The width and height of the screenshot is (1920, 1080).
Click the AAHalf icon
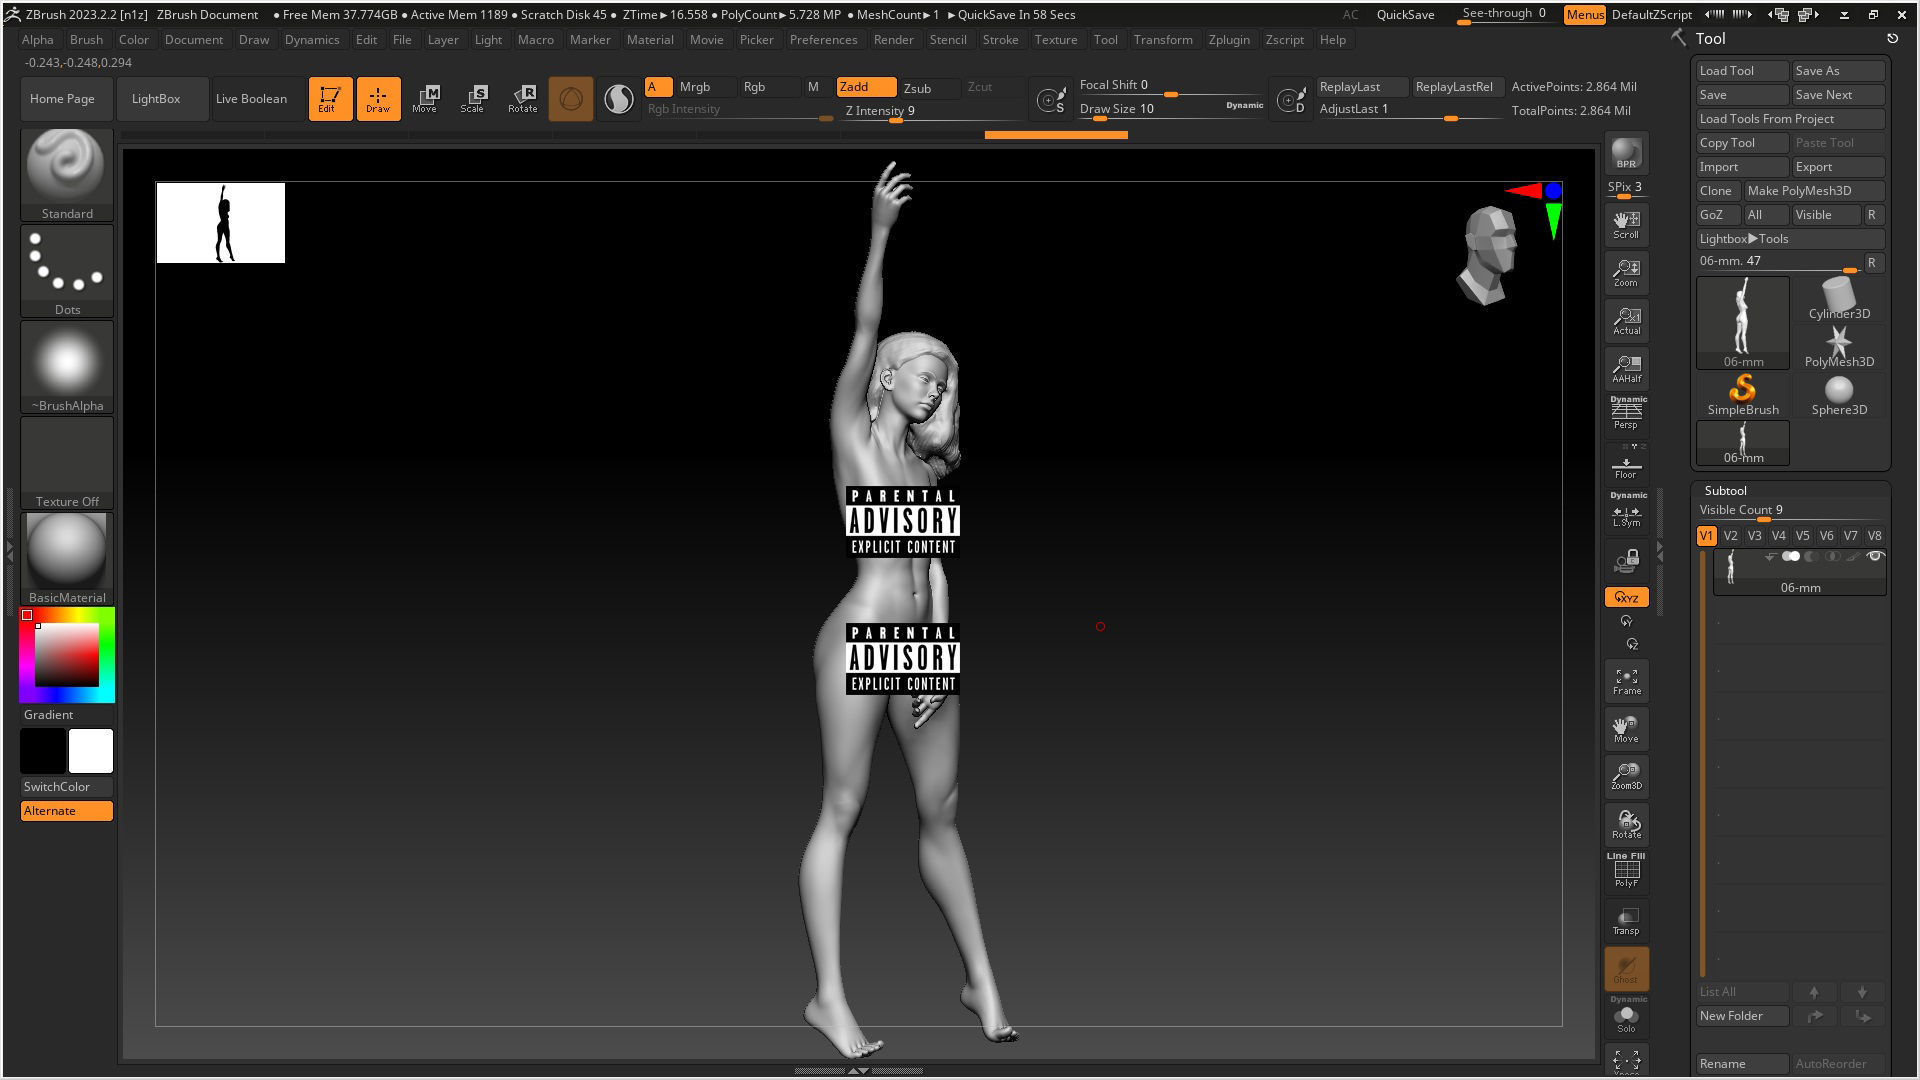(1626, 368)
